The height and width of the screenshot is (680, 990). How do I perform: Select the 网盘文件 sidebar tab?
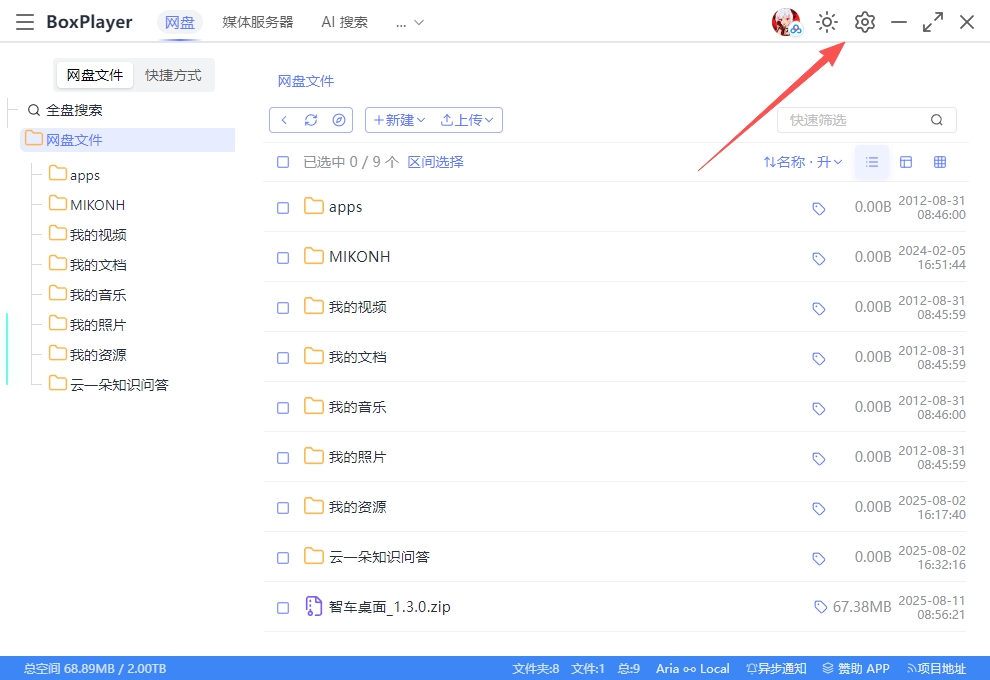pos(95,75)
